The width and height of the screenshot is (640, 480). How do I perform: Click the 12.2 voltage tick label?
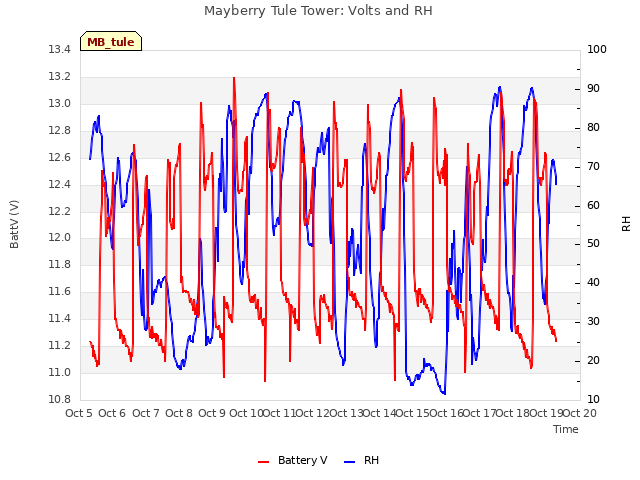(x=59, y=211)
